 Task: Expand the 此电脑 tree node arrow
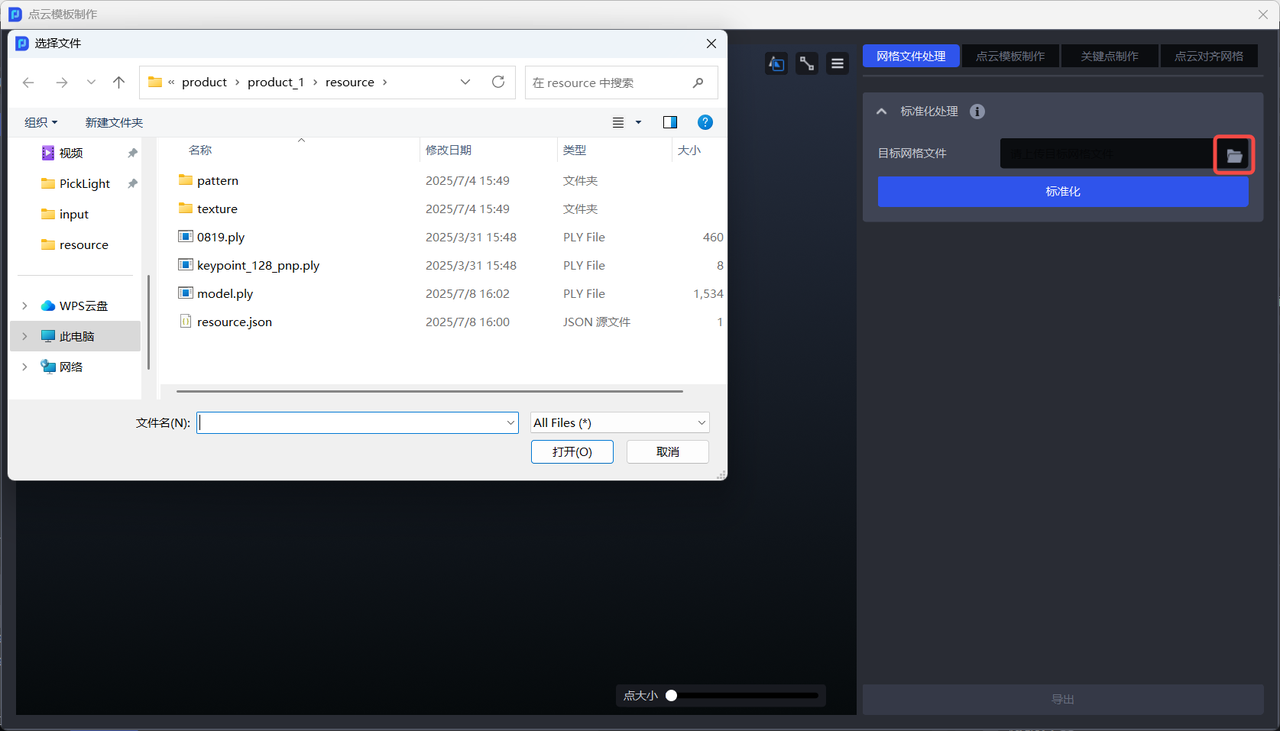[25, 337]
